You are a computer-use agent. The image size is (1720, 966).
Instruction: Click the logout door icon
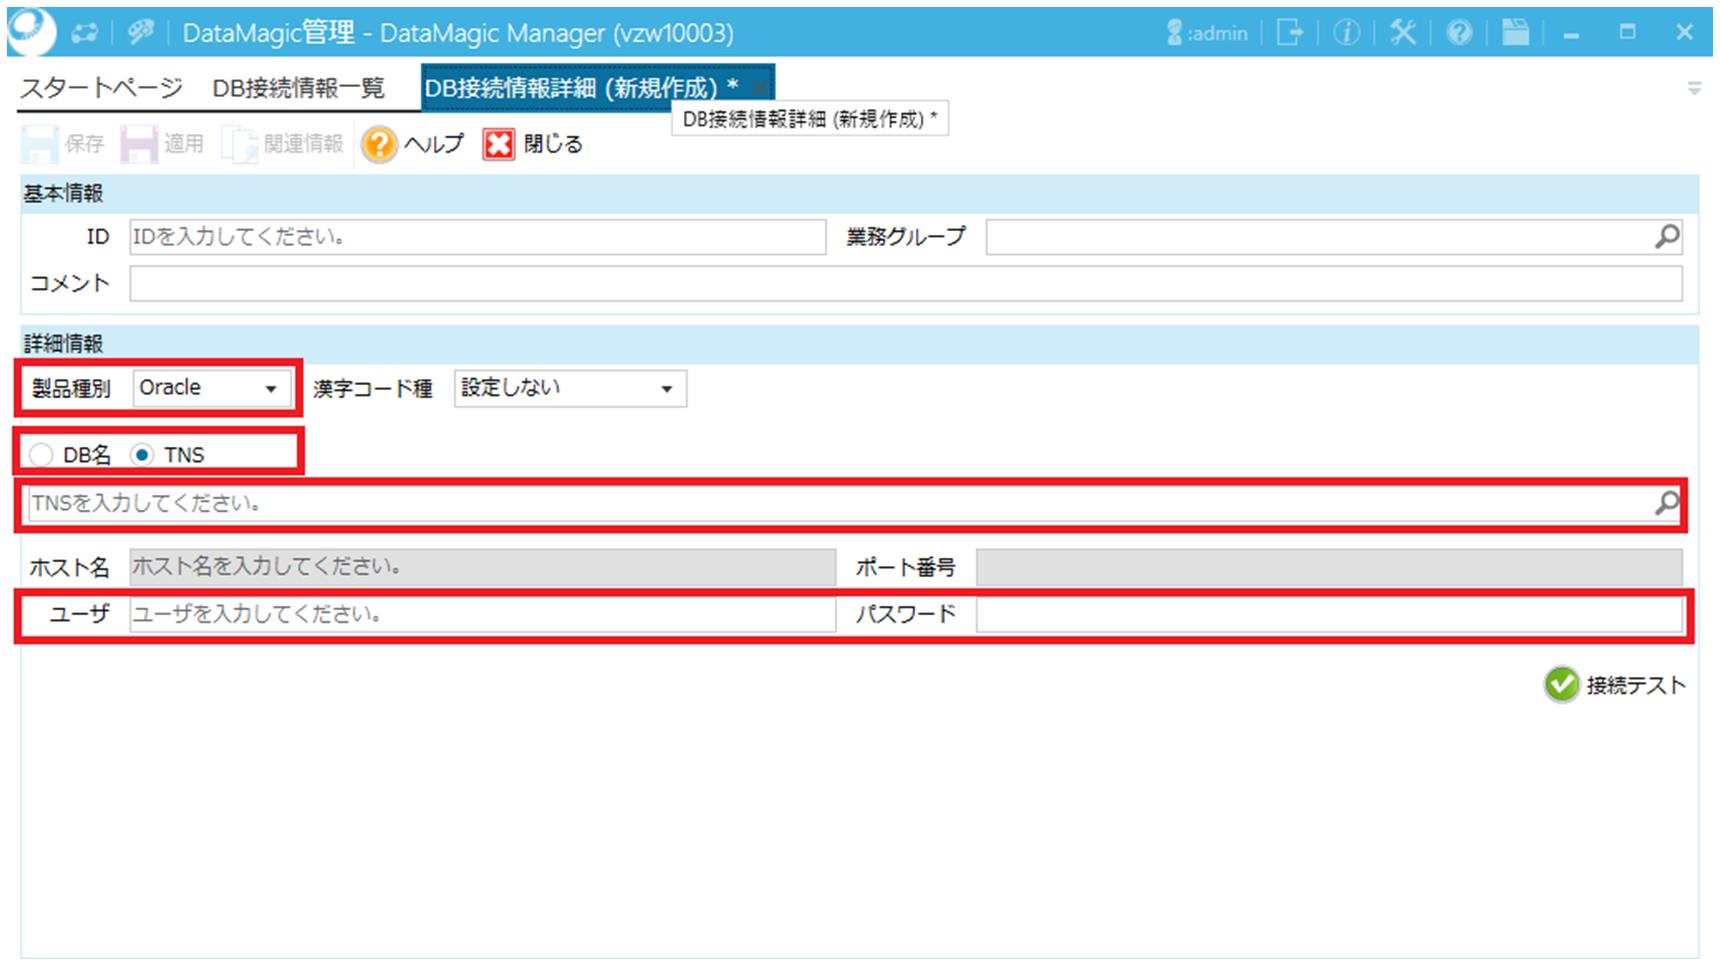click(x=1290, y=33)
